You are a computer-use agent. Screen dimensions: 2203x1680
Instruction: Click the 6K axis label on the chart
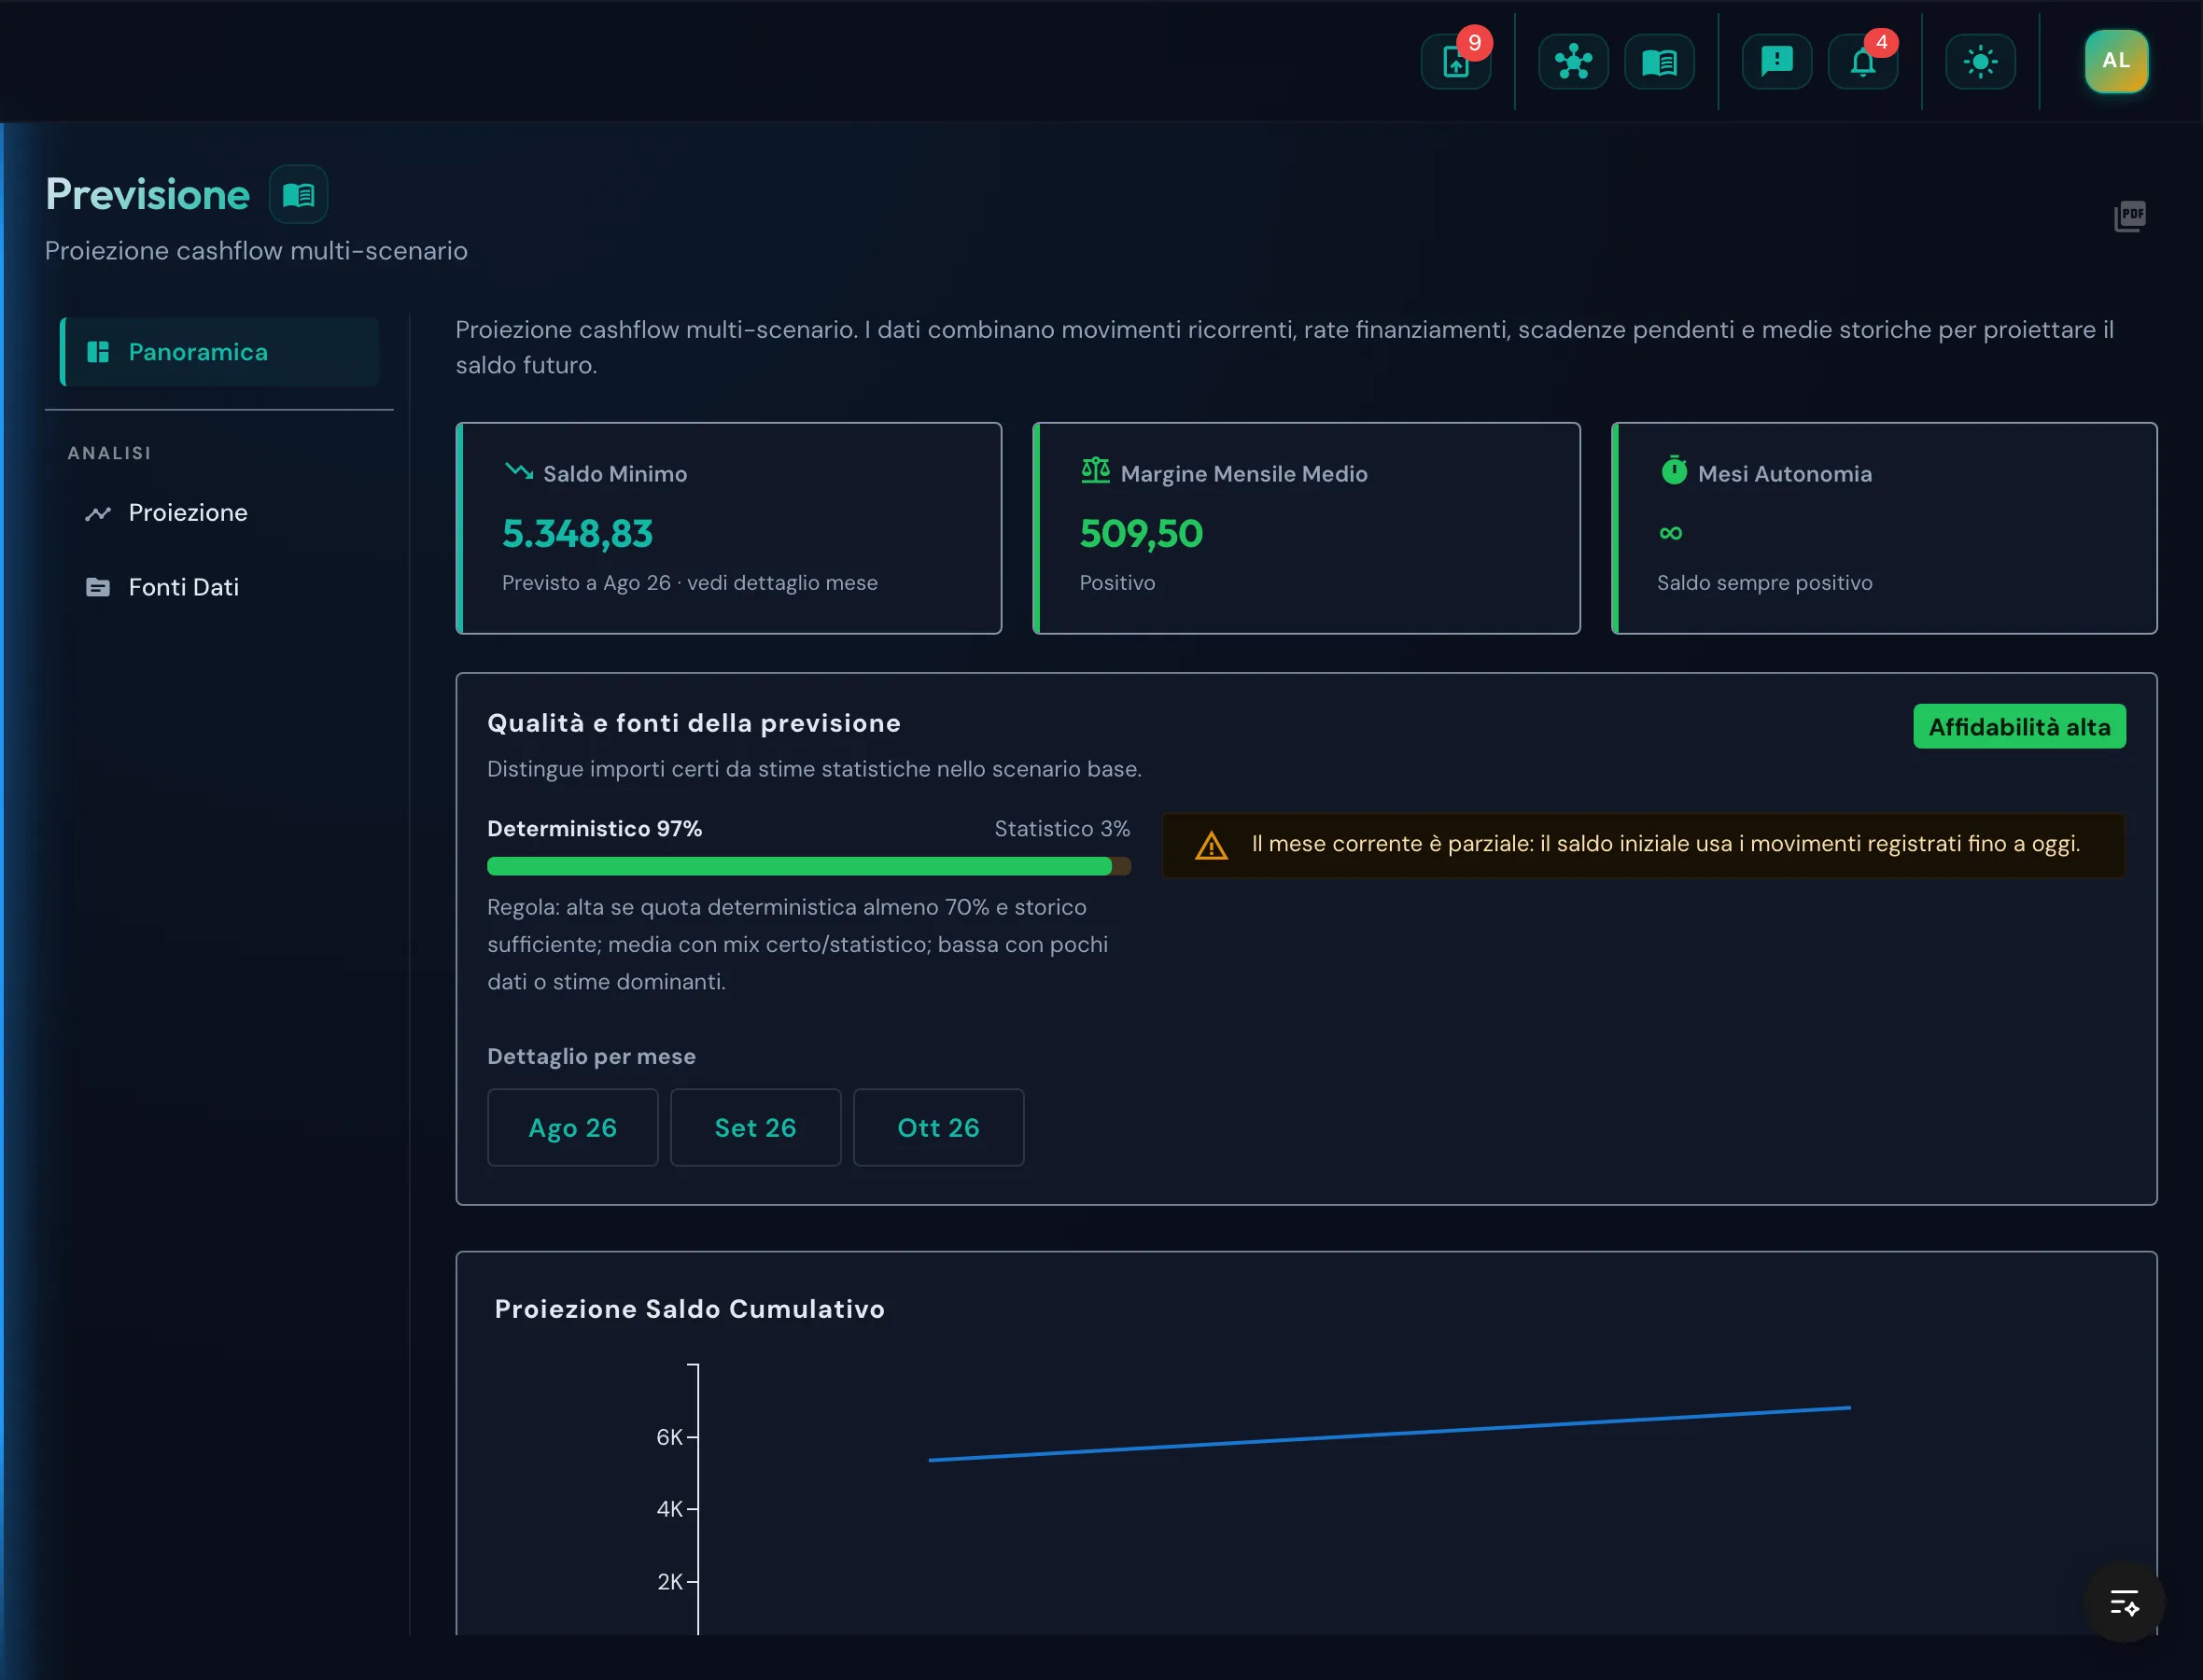669,1437
